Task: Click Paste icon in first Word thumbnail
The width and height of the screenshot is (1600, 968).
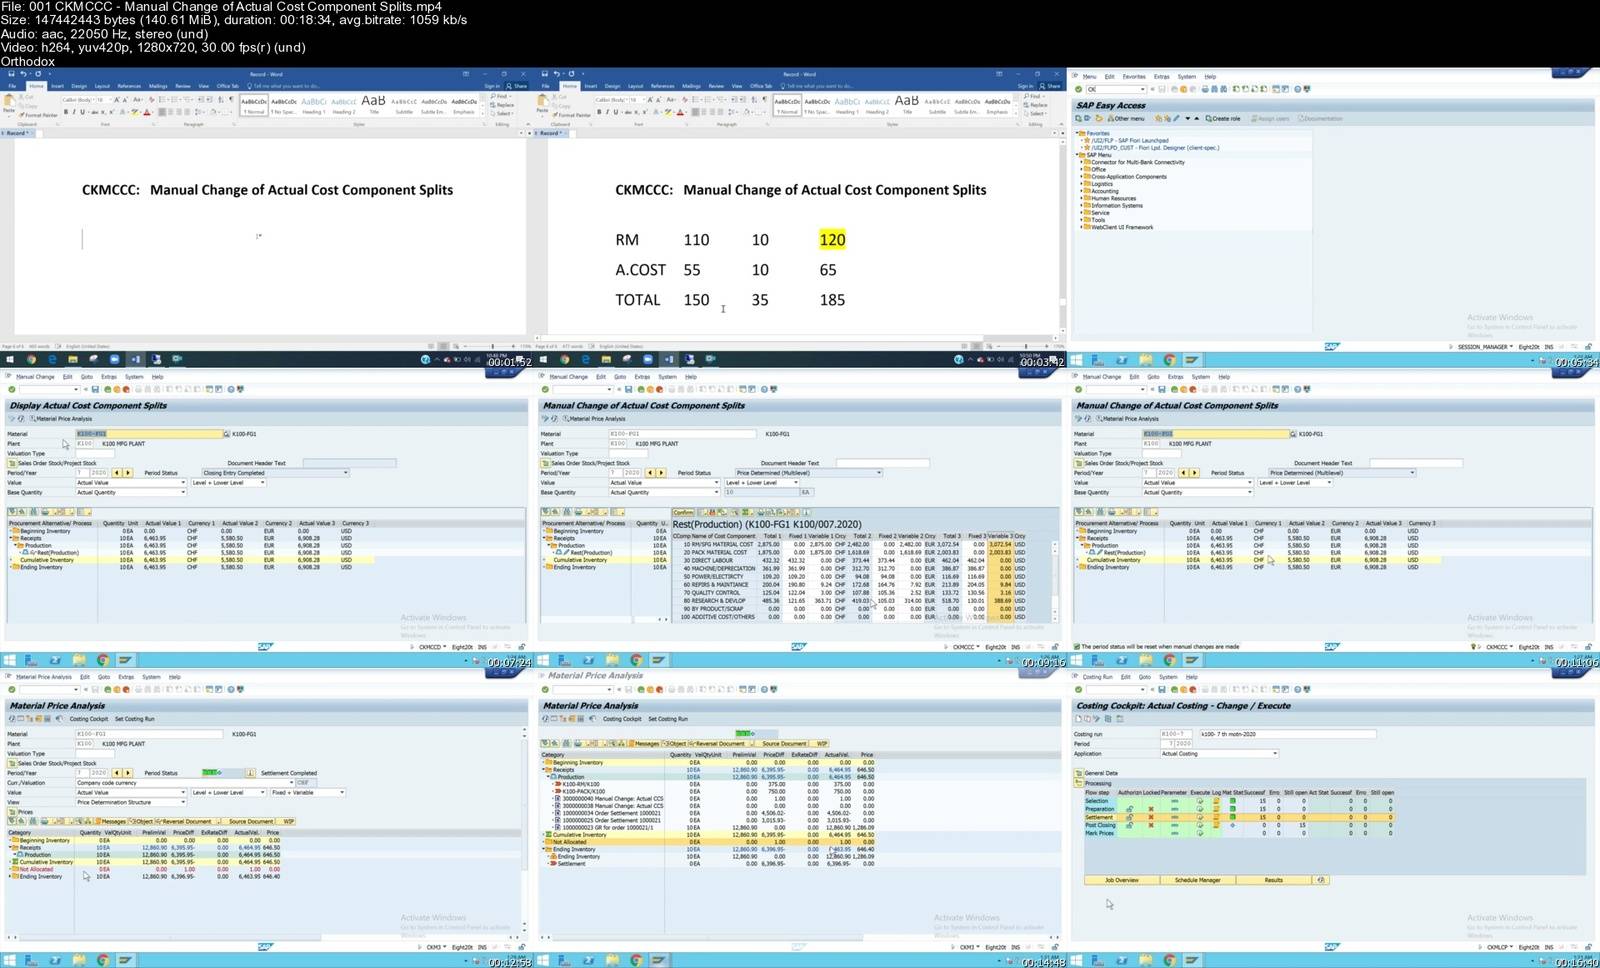Action: pos(9,101)
